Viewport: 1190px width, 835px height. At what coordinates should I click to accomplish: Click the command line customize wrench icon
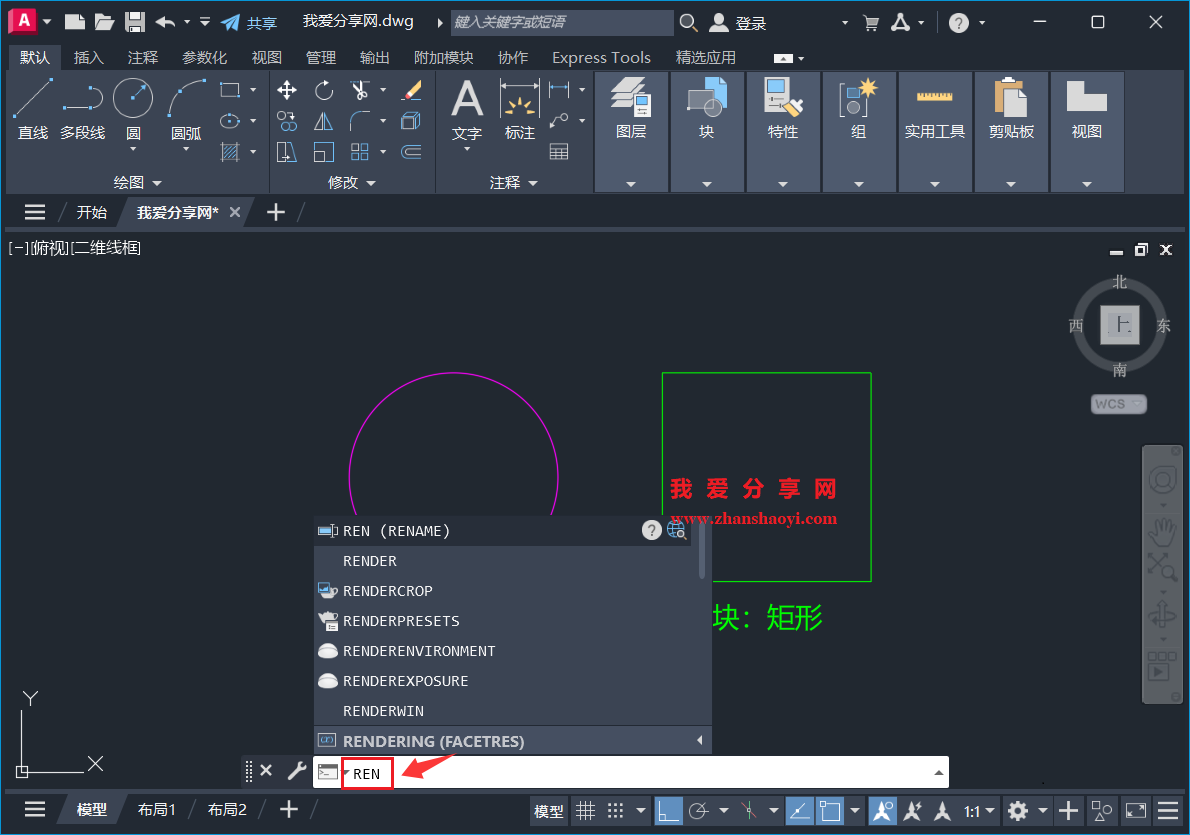tap(297, 771)
